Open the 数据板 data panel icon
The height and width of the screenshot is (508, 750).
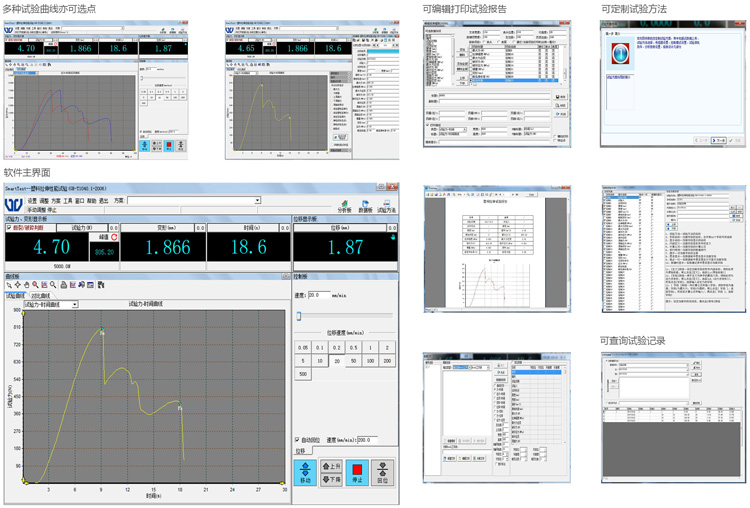tap(364, 203)
